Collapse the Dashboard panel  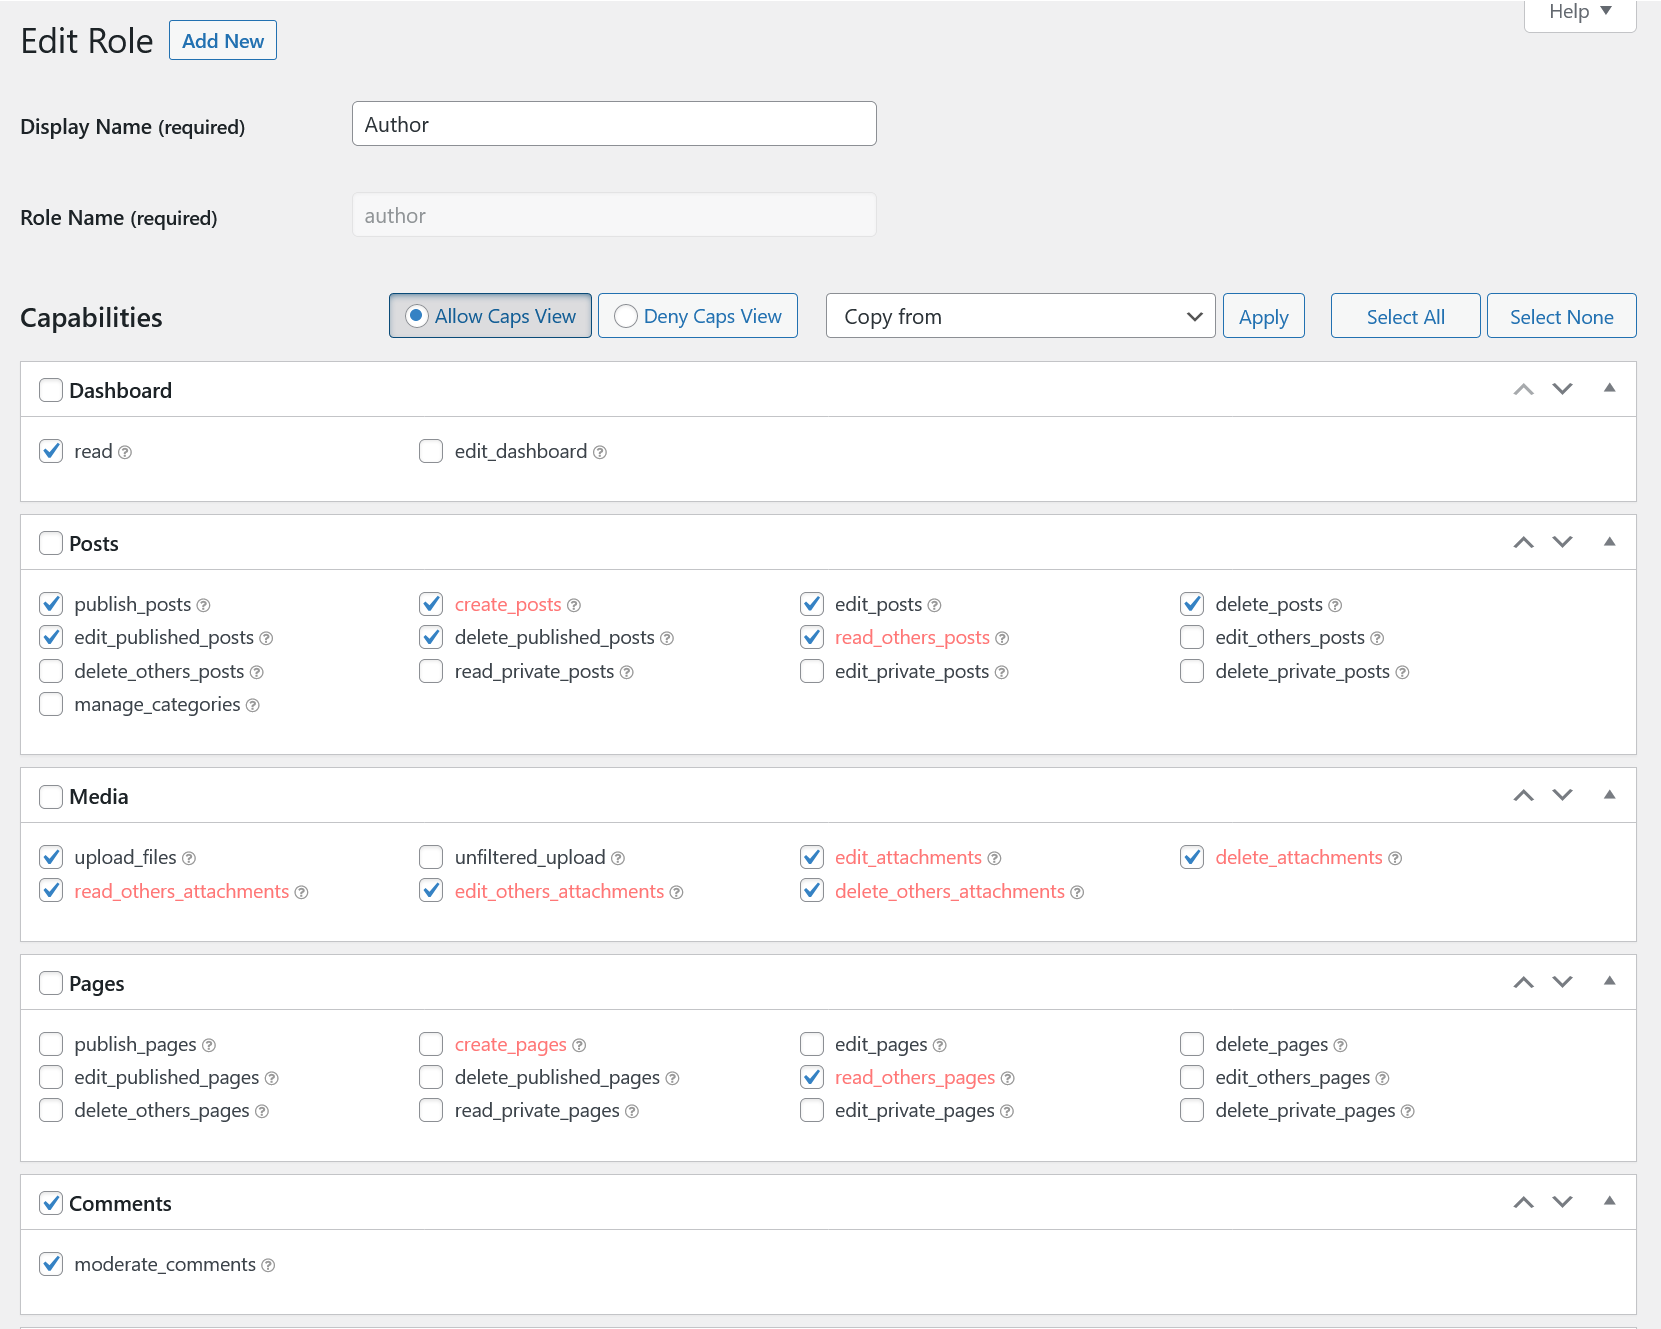tap(1610, 388)
